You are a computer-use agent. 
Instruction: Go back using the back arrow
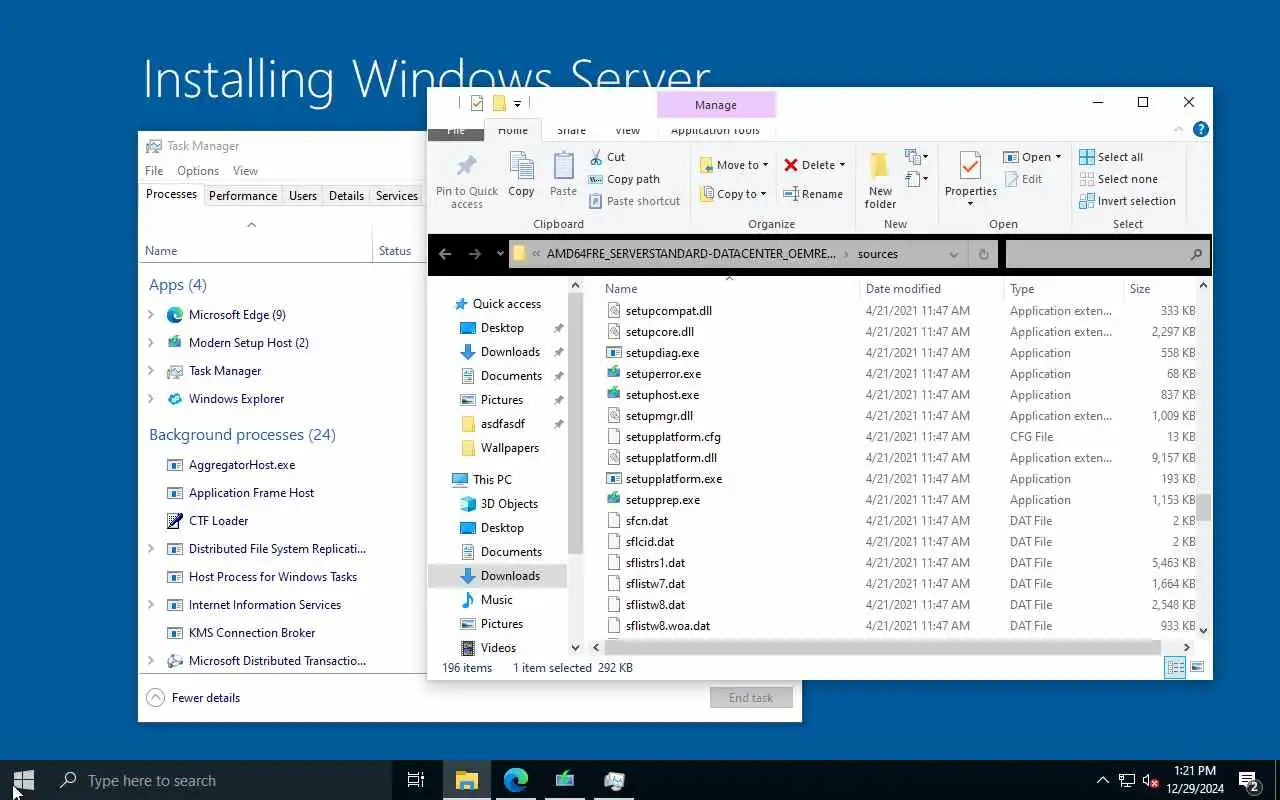point(445,254)
